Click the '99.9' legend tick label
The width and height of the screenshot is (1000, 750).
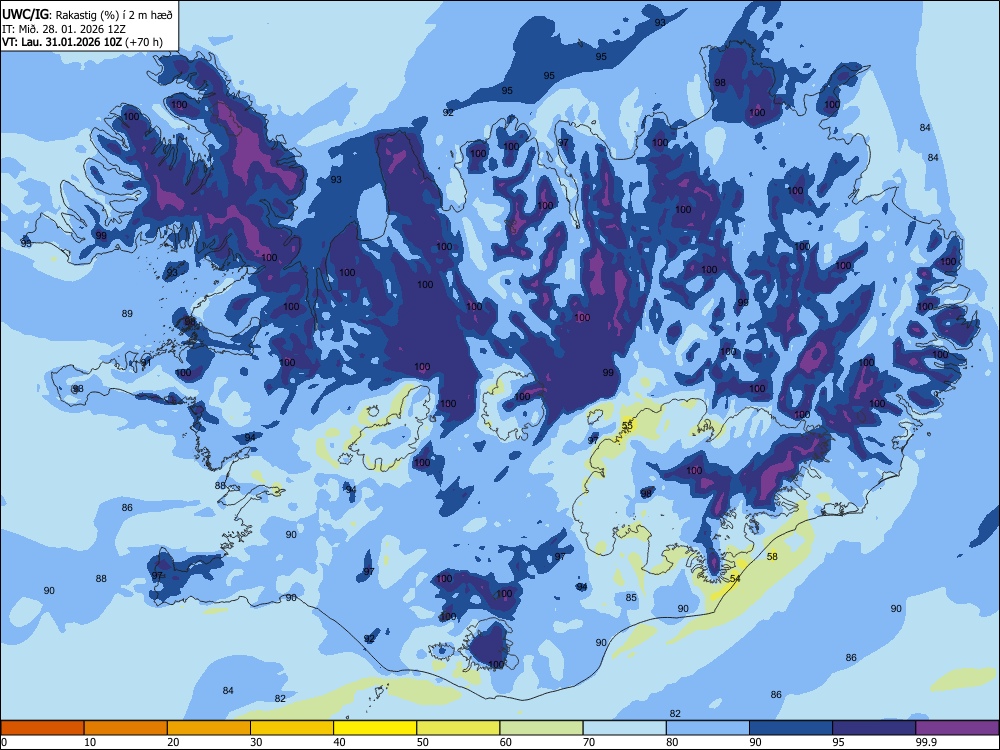(x=926, y=742)
